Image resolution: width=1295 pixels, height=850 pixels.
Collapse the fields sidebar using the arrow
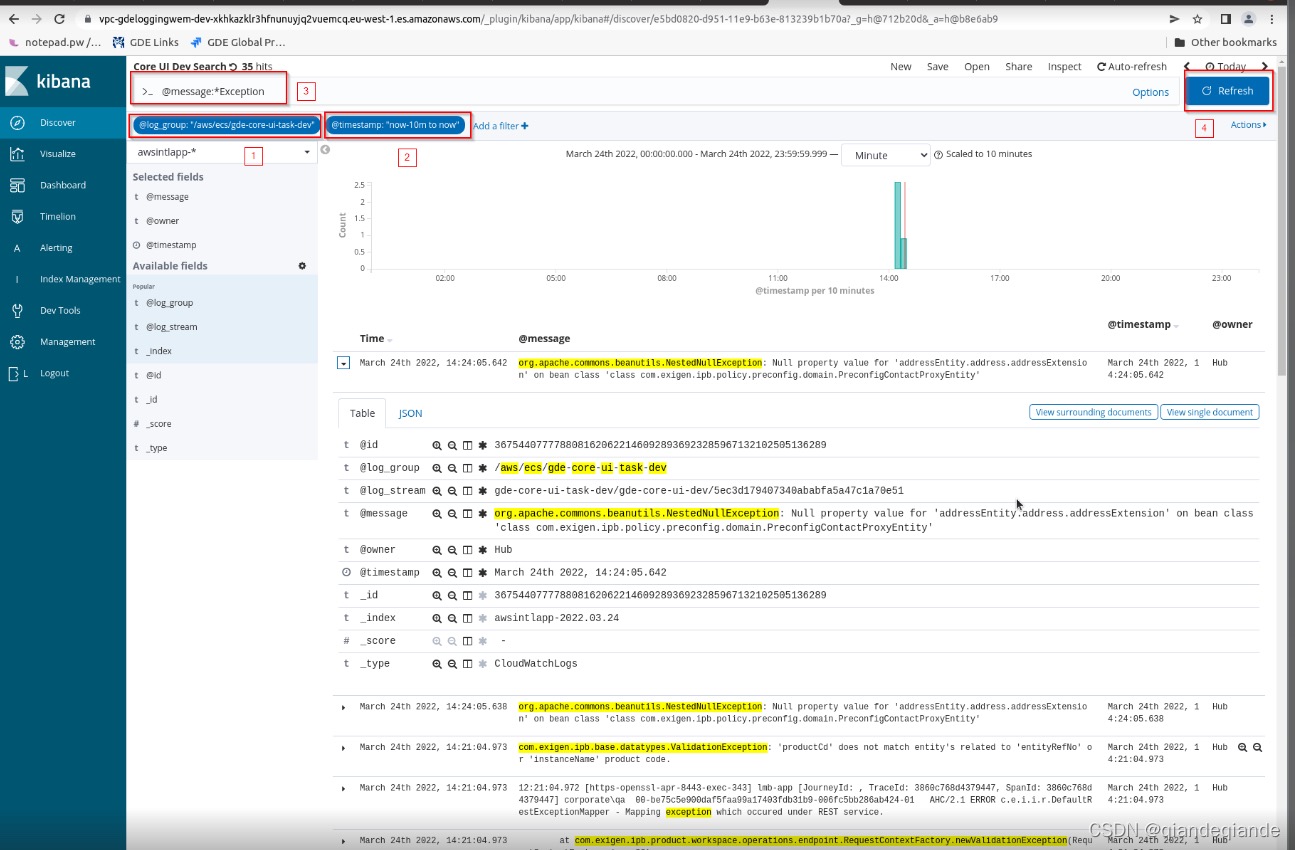click(x=325, y=150)
